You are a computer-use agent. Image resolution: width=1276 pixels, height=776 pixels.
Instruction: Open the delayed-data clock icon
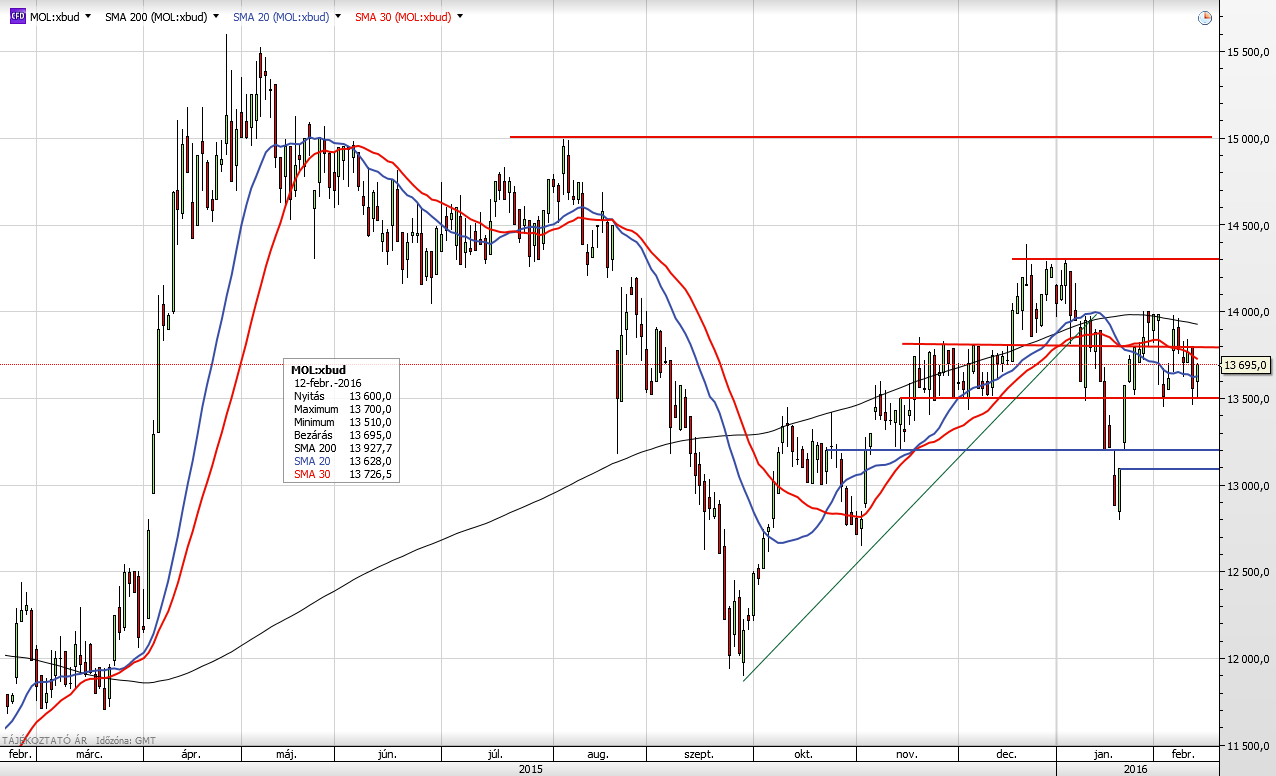click(x=1204, y=17)
